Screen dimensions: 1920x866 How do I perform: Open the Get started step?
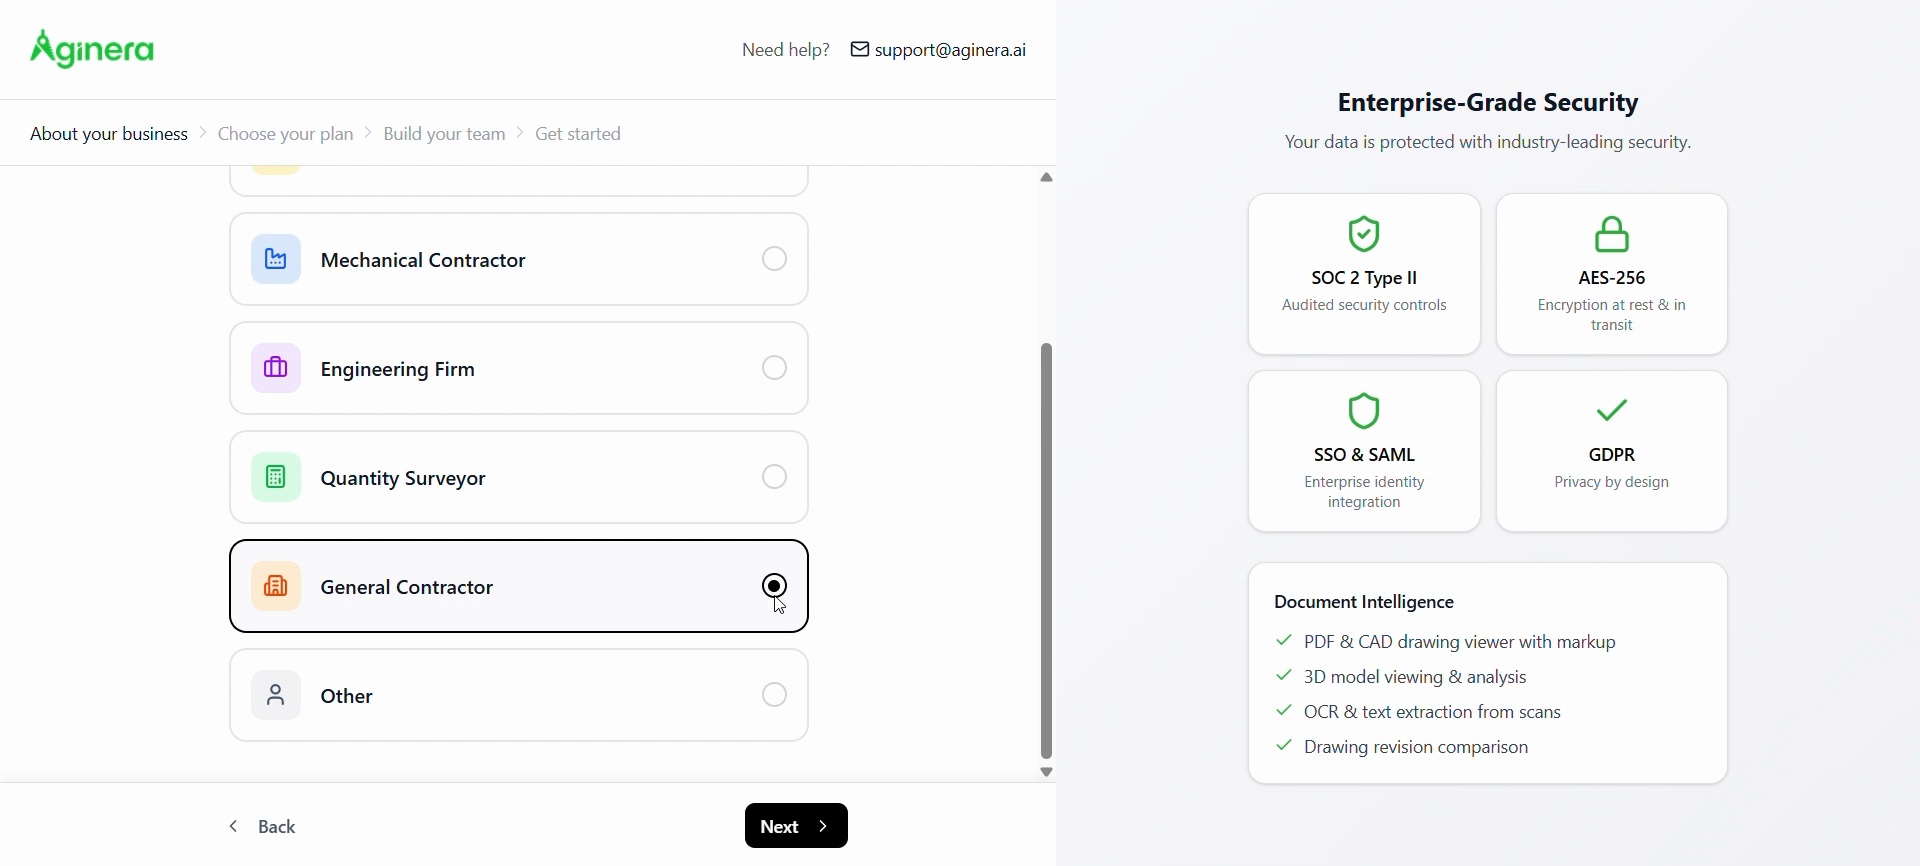(579, 134)
